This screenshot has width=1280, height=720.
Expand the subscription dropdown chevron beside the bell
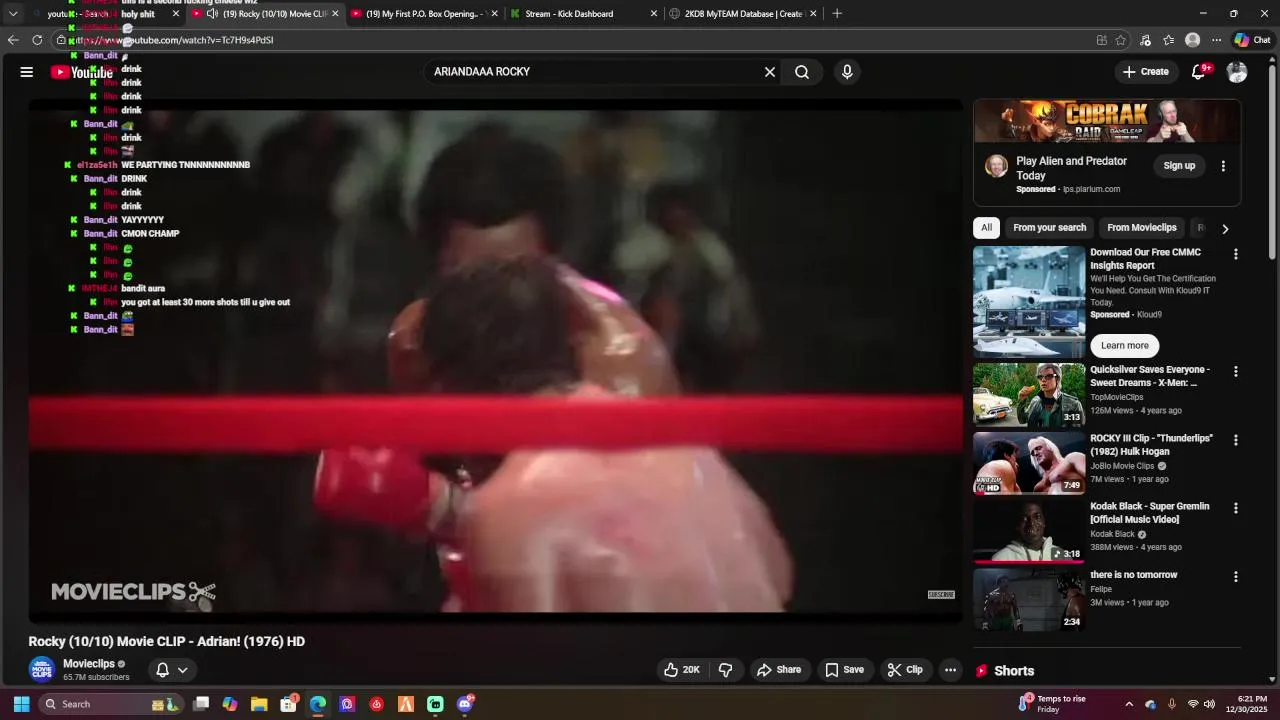tap(183, 670)
